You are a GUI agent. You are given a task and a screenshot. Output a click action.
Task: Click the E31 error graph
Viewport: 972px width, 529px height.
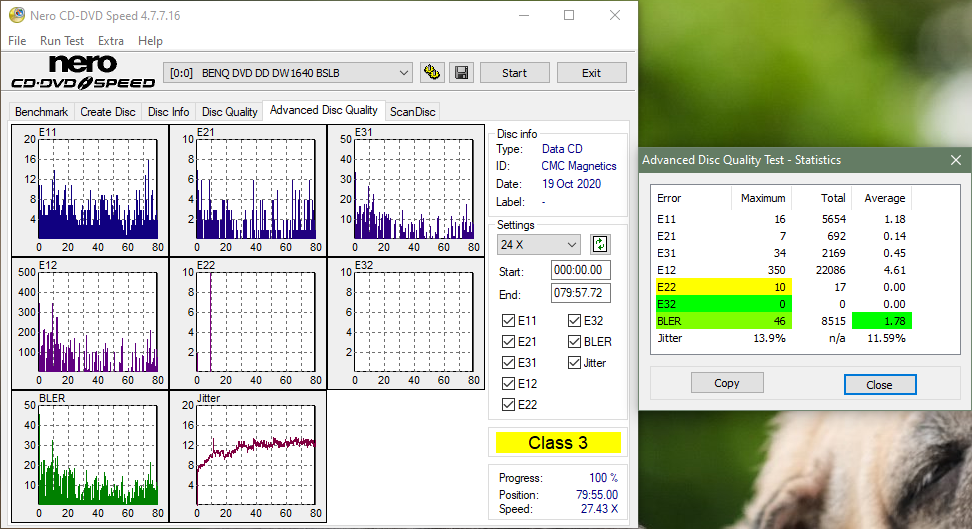coord(406,190)
